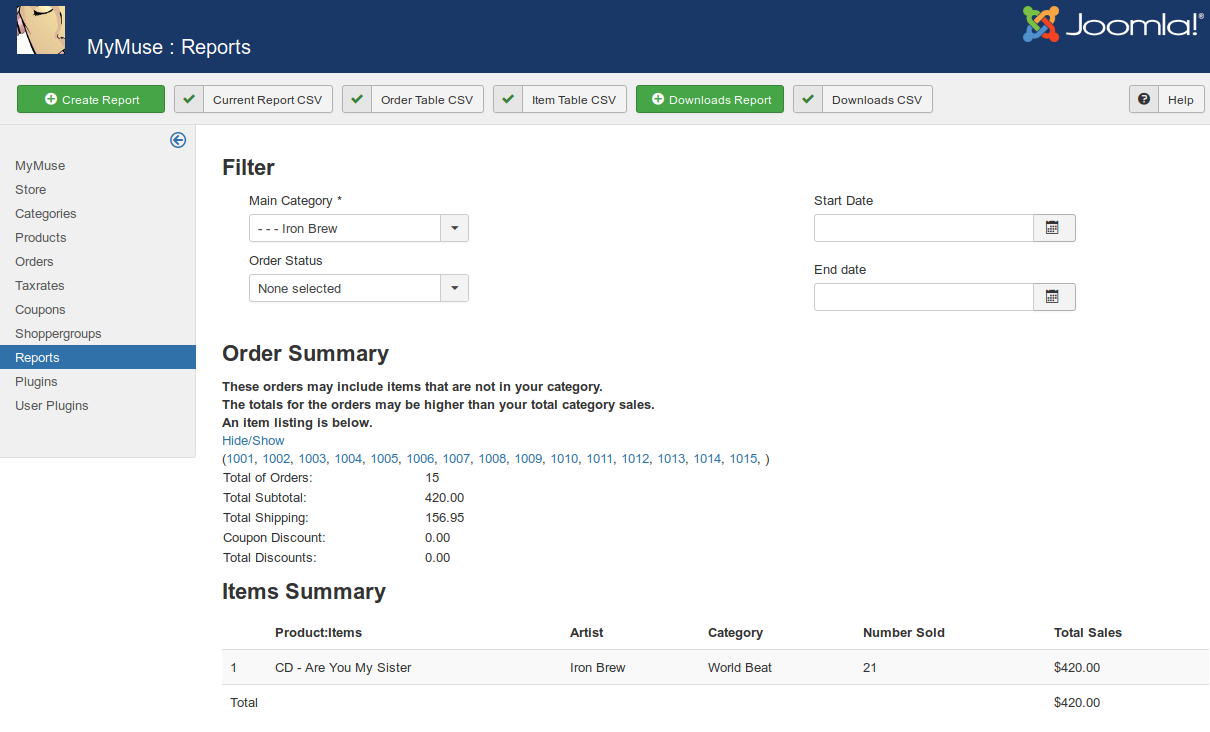Image resolution: width=1210 pixels, height=732 pixels.
Task: Click the Help icon button
Action: coord(1143,99)
